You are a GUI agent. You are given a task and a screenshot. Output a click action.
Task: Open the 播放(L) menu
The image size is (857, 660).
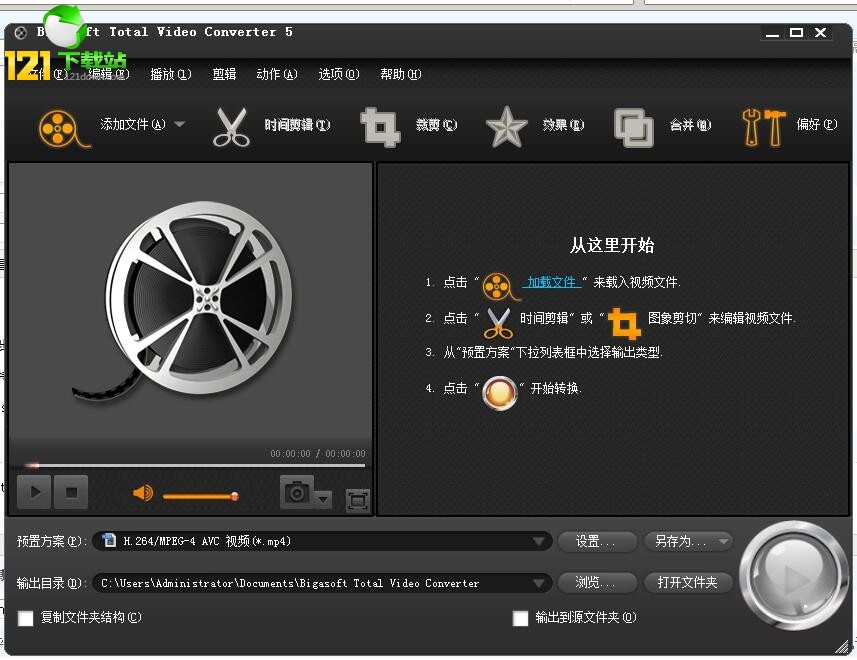click(171, 74)
